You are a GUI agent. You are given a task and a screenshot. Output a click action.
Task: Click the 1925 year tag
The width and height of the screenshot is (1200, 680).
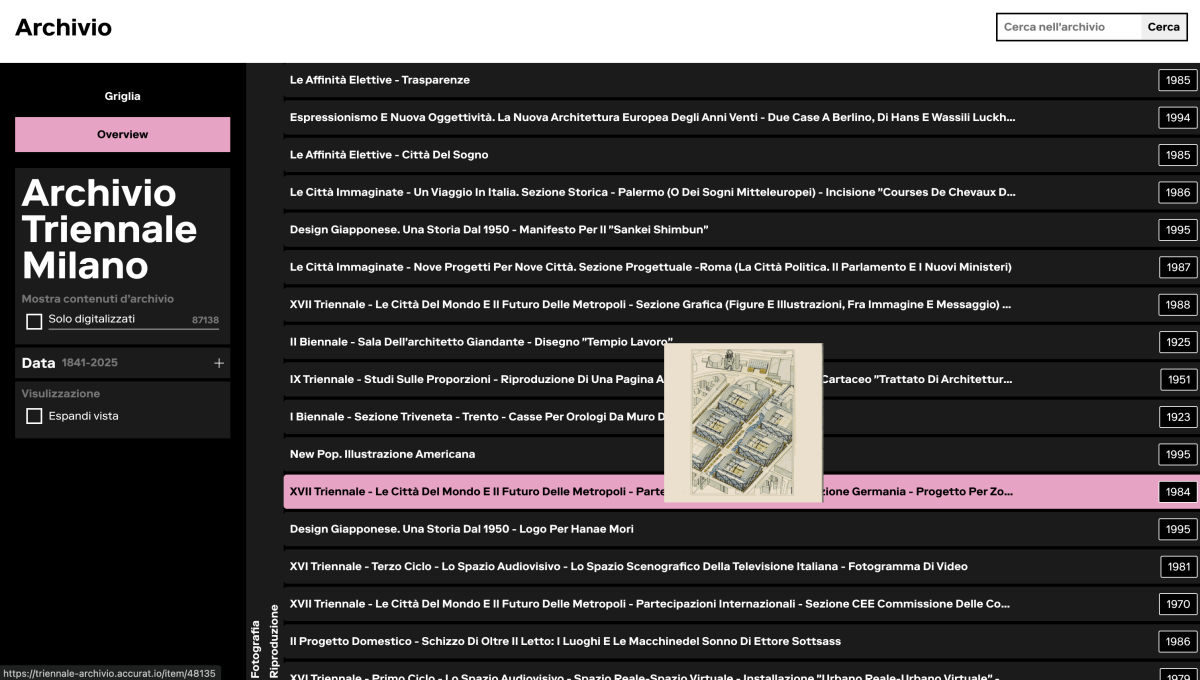pyautogui.click(x=1178, y=342)
